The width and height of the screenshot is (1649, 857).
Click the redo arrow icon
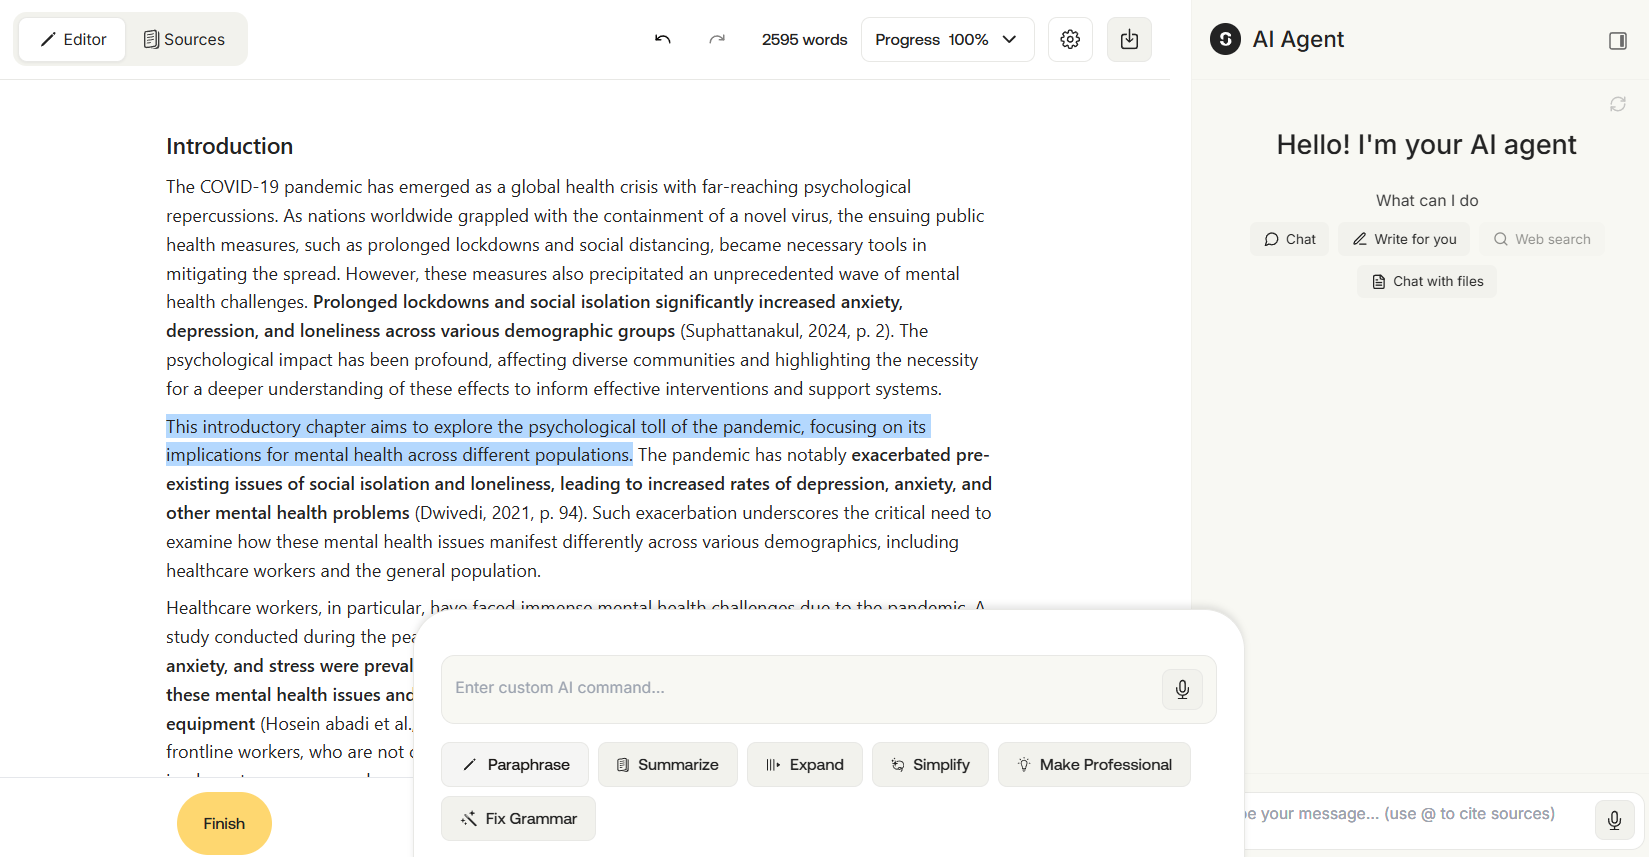click(x=717, y=39)
